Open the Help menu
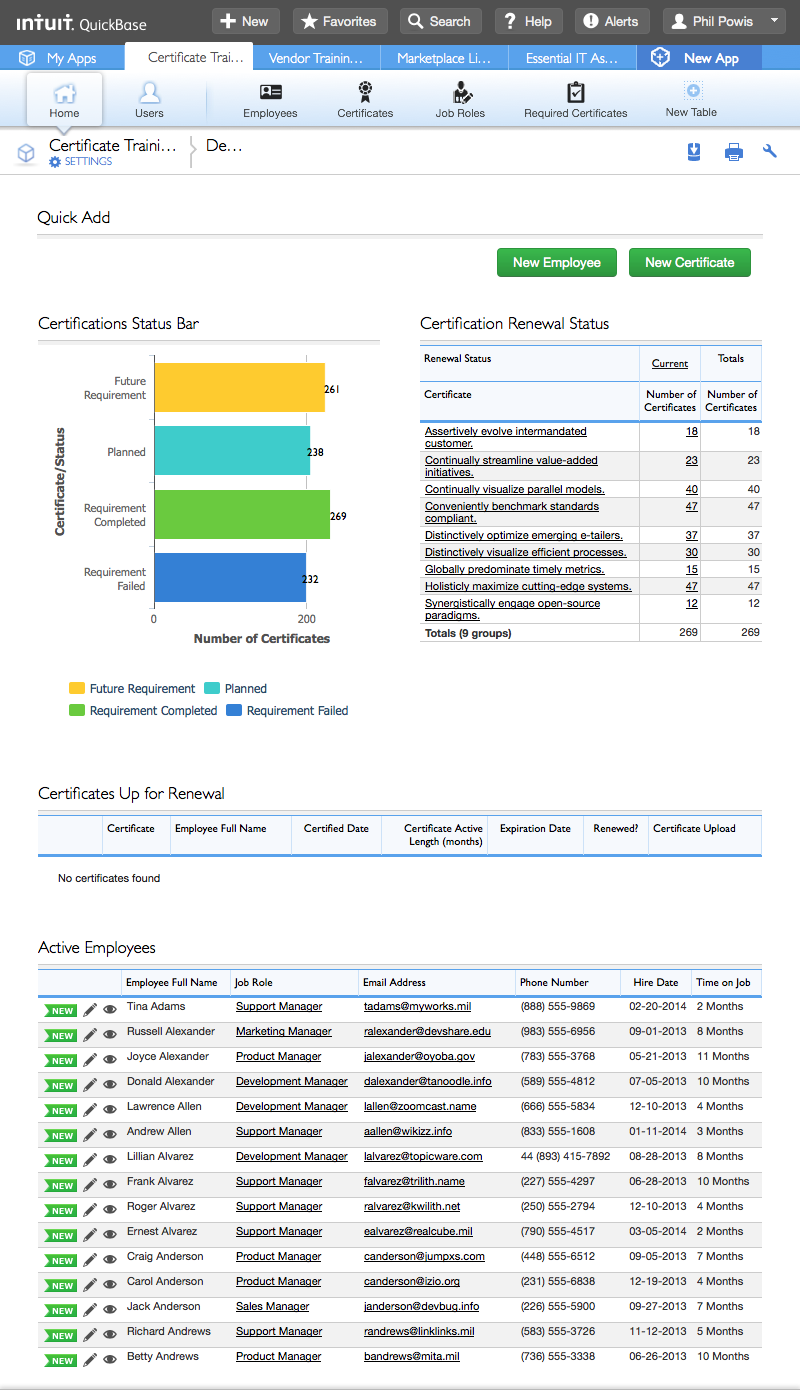 click(529, 21)
